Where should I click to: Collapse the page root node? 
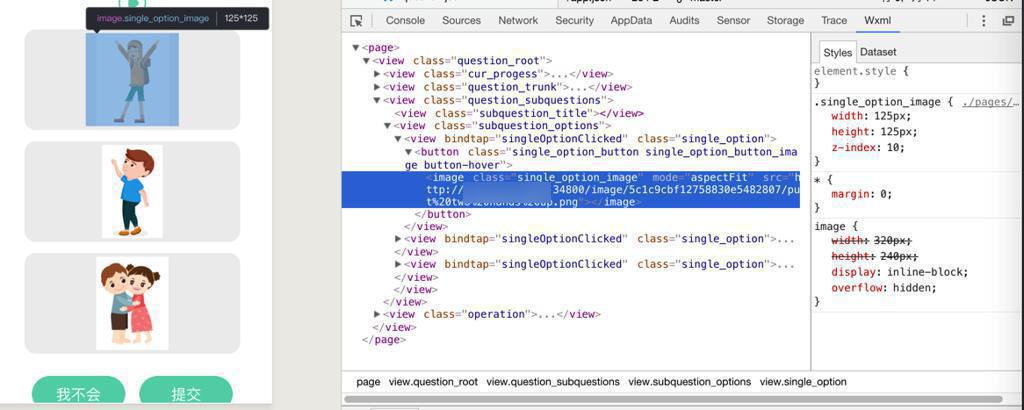click(x=355, y=48)
